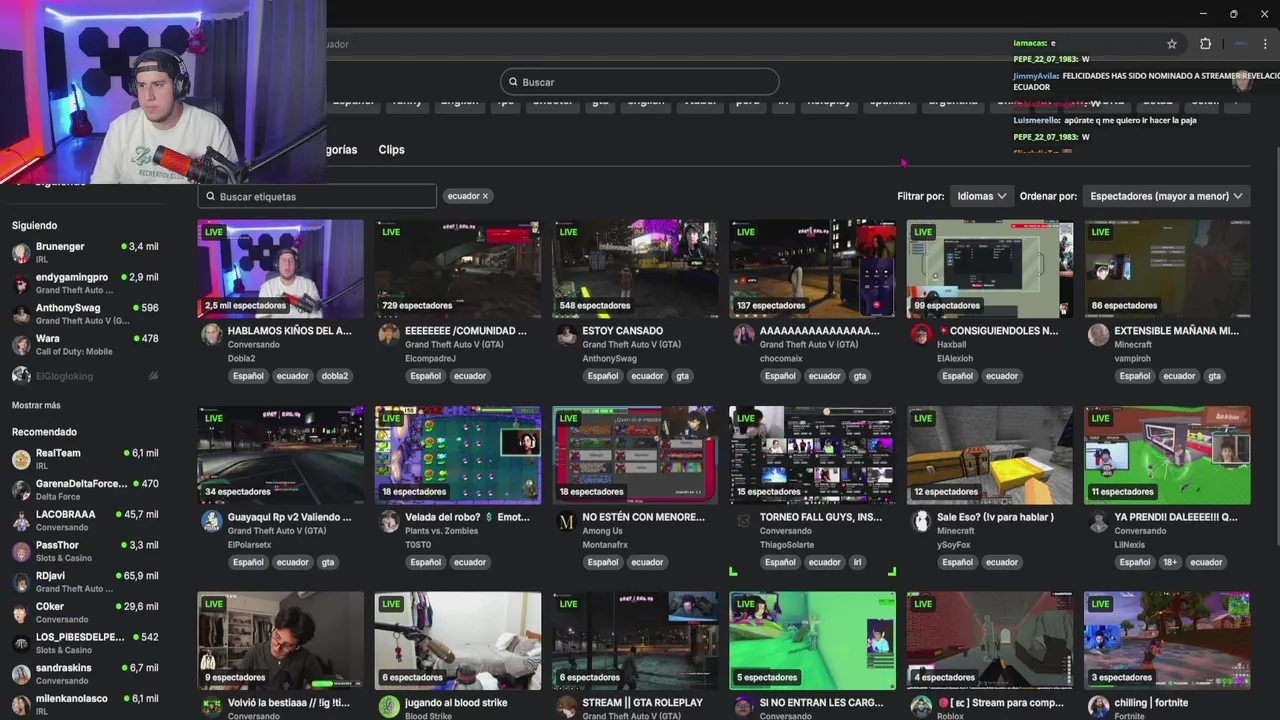Viewport: 1280px width, 720px height.
Task: Open the Plants vs. Zombies stream thumbnail
Action: pos(458,454)
